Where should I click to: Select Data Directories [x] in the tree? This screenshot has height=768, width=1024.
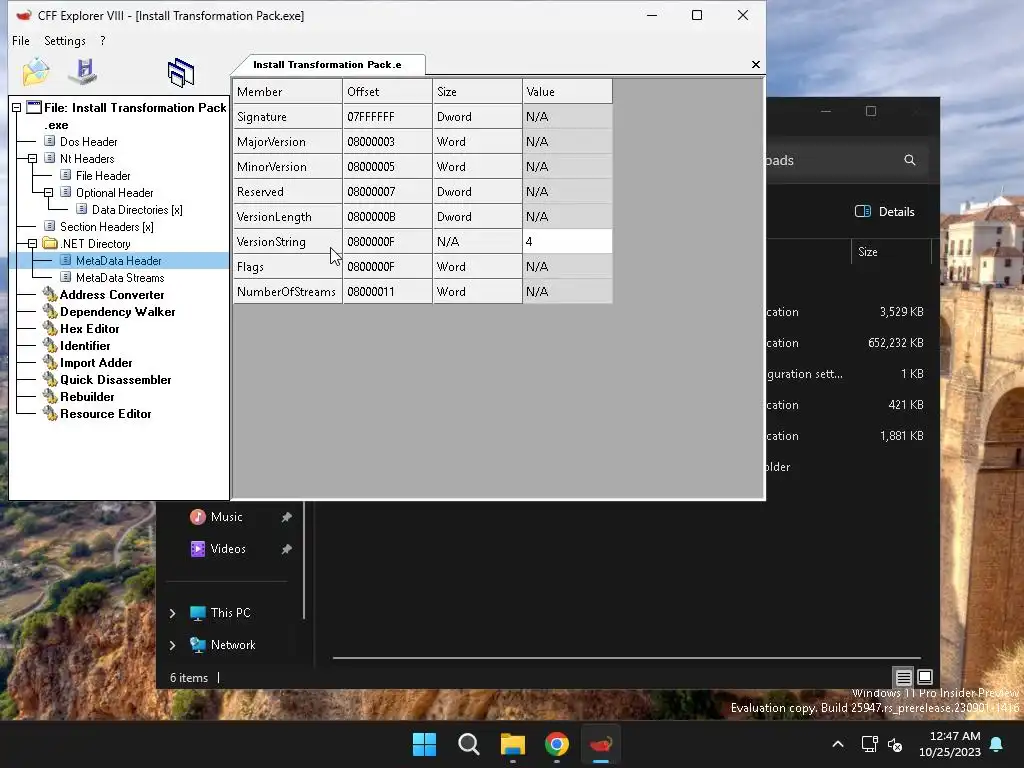coord(136,210)
